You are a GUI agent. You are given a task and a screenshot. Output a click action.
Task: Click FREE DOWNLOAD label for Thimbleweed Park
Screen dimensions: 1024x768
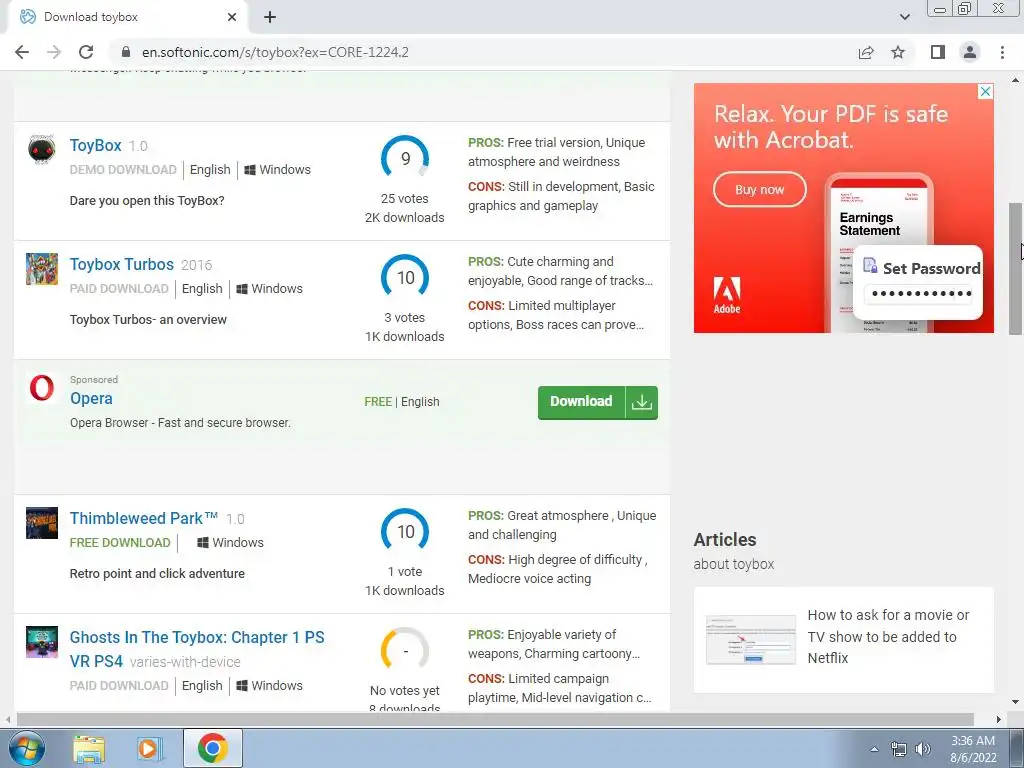120,543
